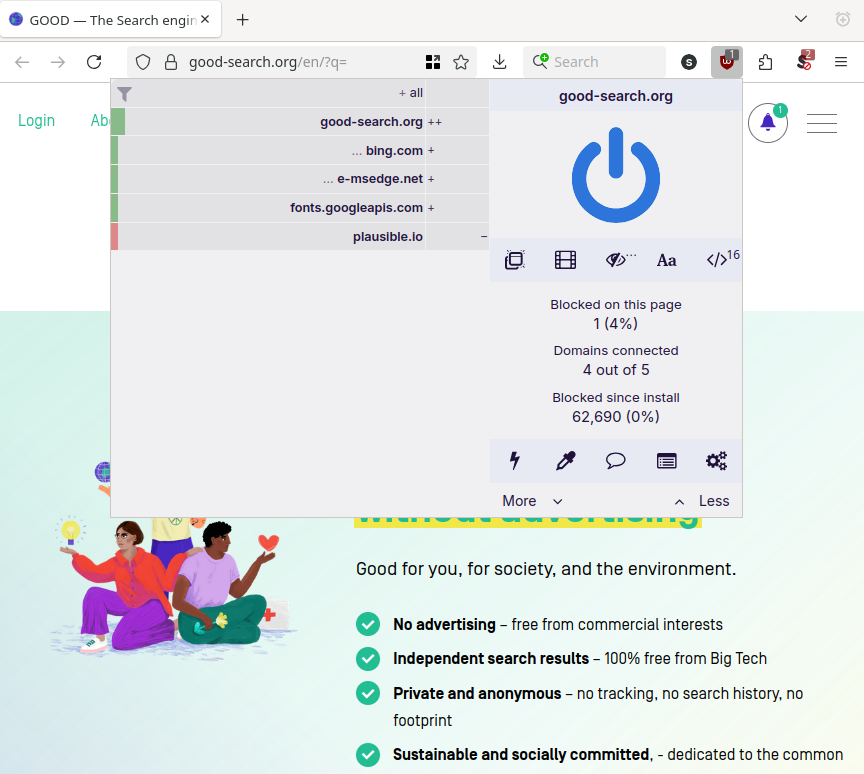The width and height of the screenshot is (864, 774).
Task: Start the element picker eyedropper tool
Action: (x=565, y=461)
